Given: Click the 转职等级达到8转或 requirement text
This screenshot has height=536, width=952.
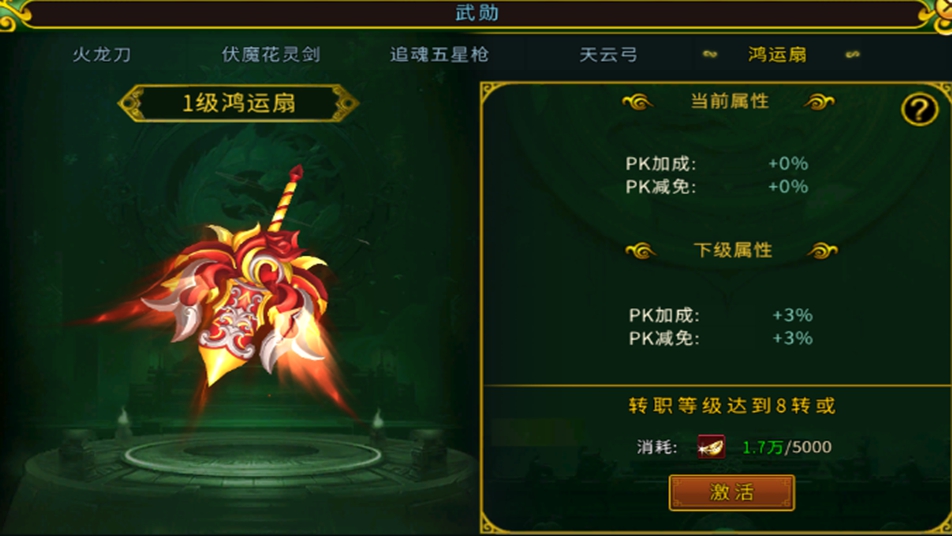Looking at the screenshot, I should [x=732, y=405].
